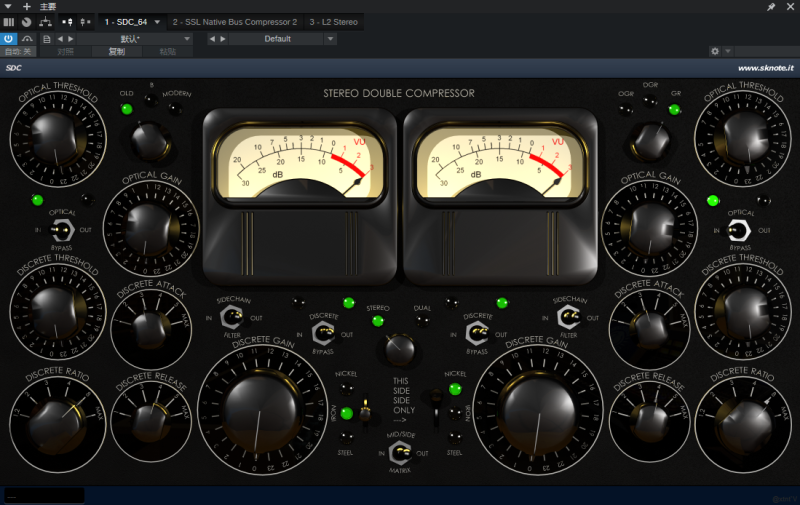Click the bottom-left black status field

[44, 496]
